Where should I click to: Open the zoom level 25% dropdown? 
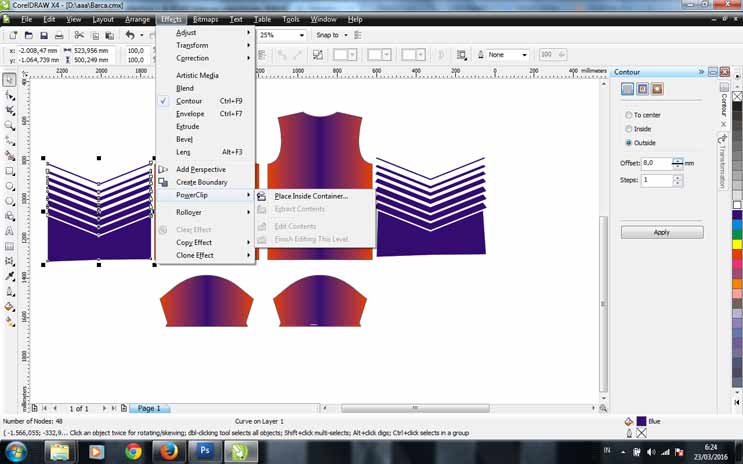tap(301, 35)
